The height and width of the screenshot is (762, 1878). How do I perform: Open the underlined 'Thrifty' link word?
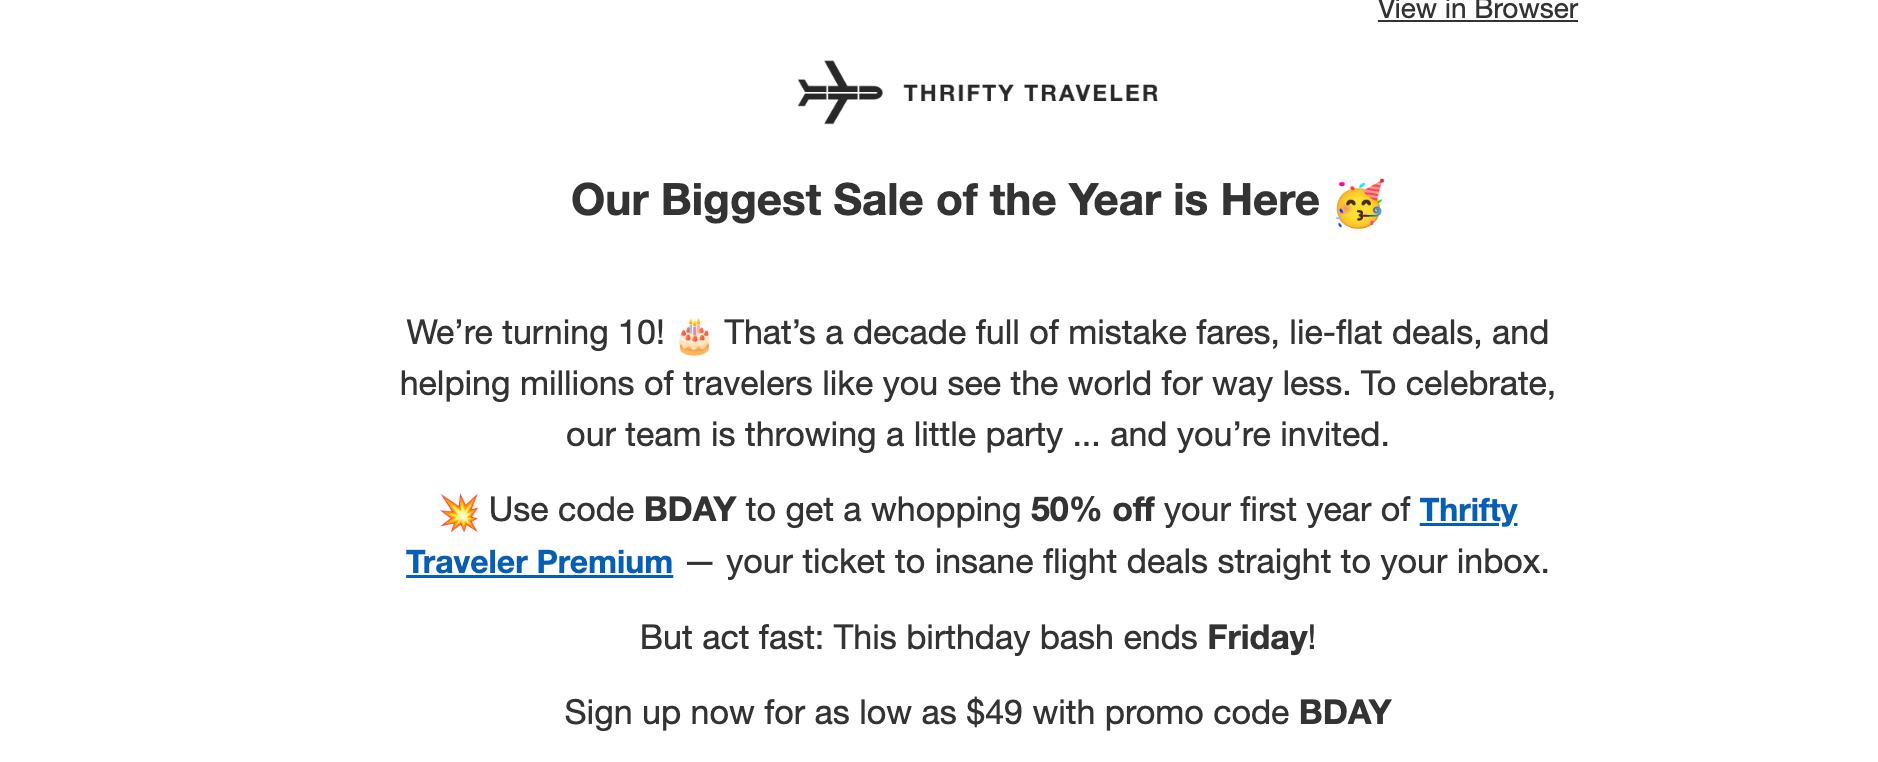pyautogui.click(x=1468, y=510)
